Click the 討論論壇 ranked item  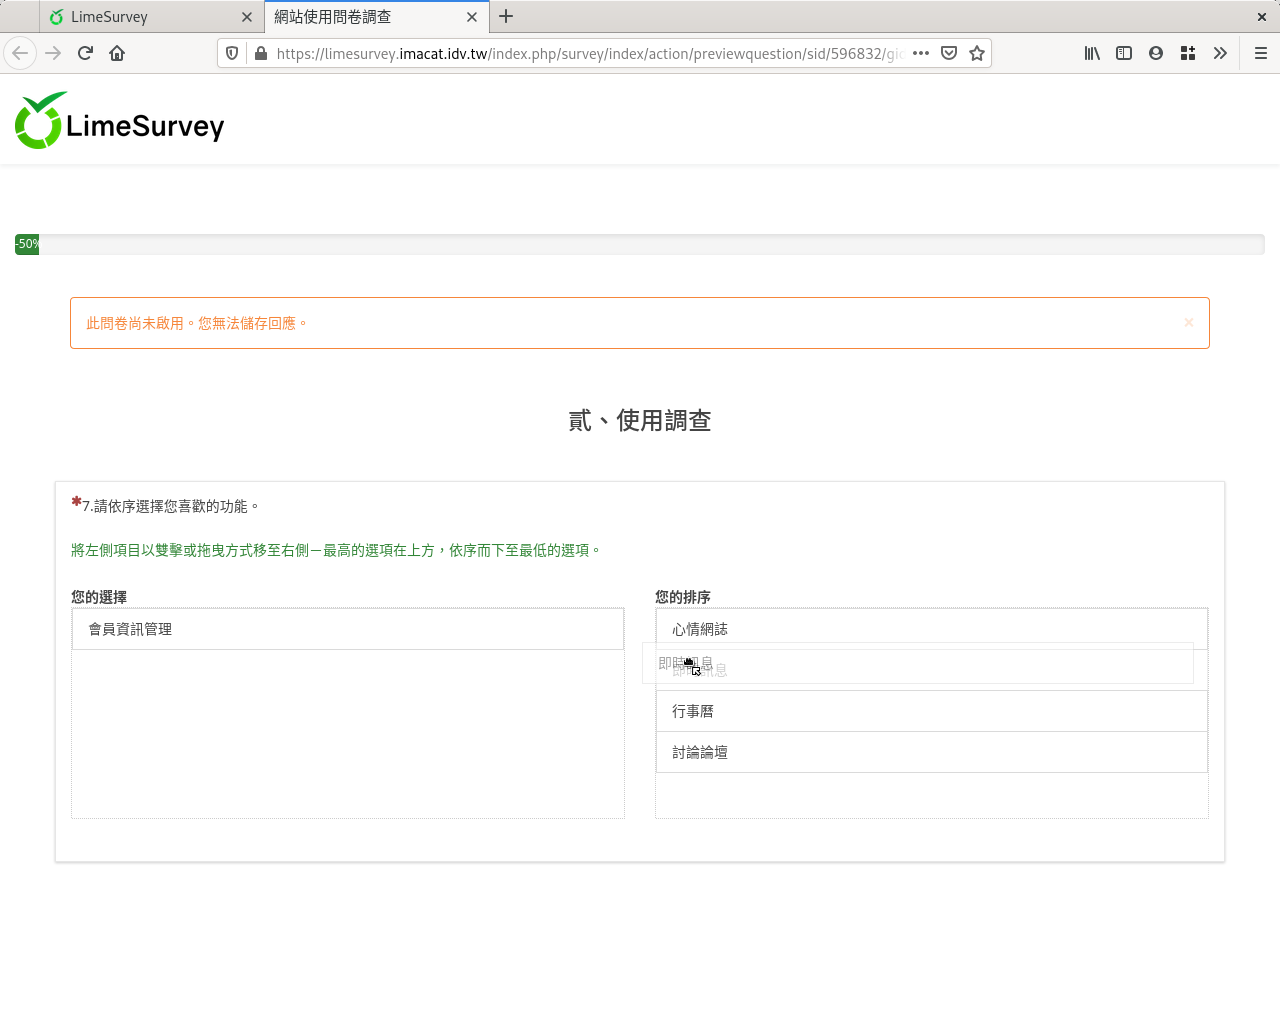[x=932, y=752]
